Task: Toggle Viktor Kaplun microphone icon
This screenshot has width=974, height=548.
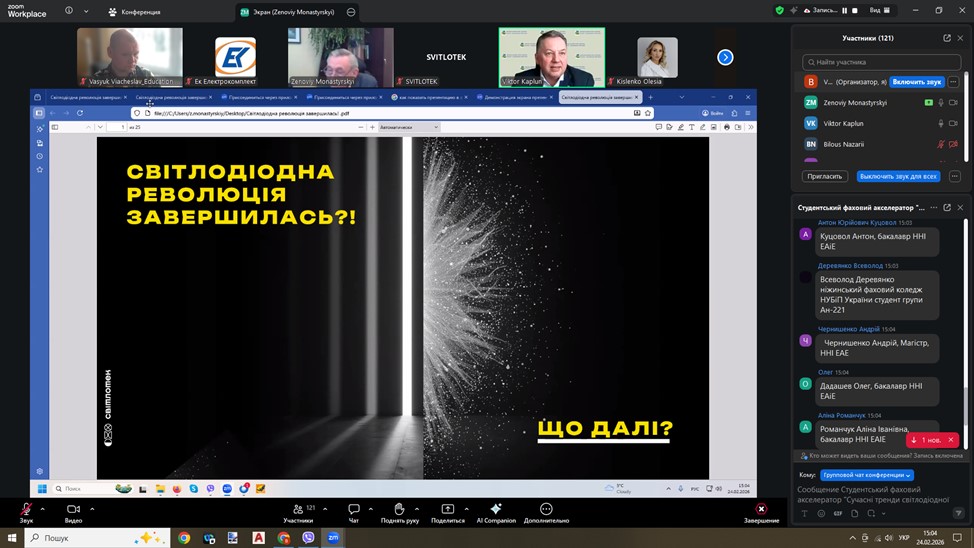Action: [941, 124]
